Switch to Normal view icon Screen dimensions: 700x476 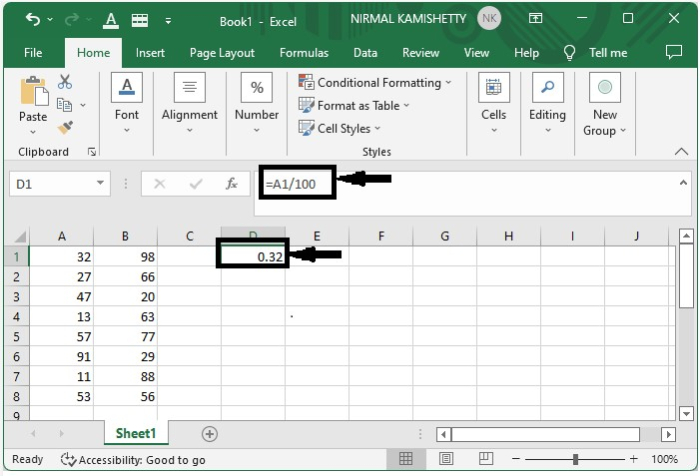[405, 459]
